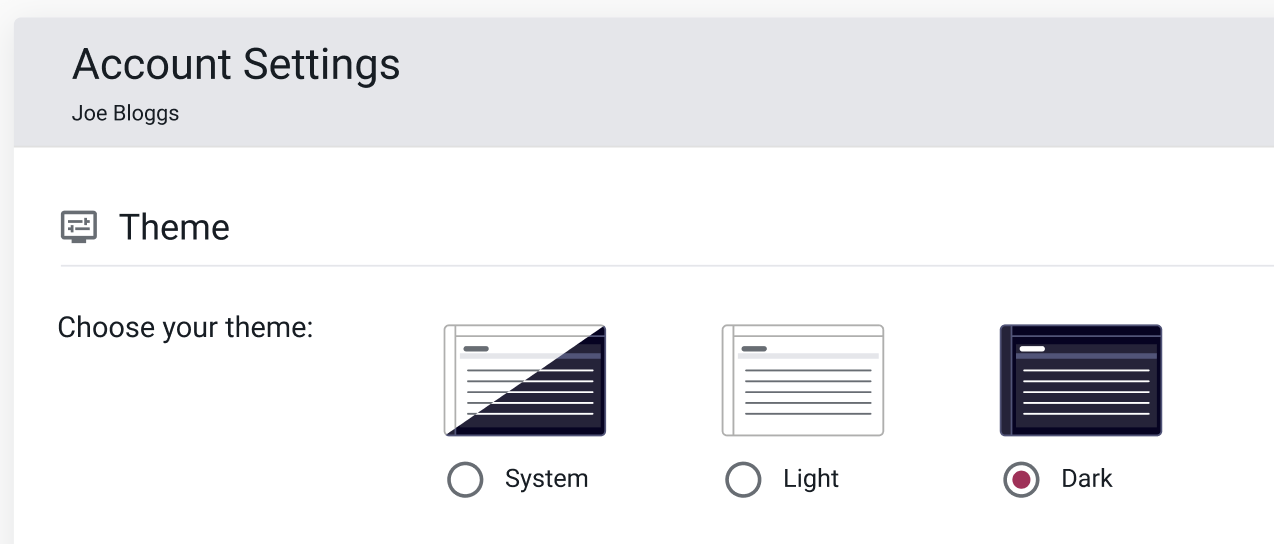Select the Dark theme preview image
Screen dimensions: 1274x544
(x=1081, y=380)
